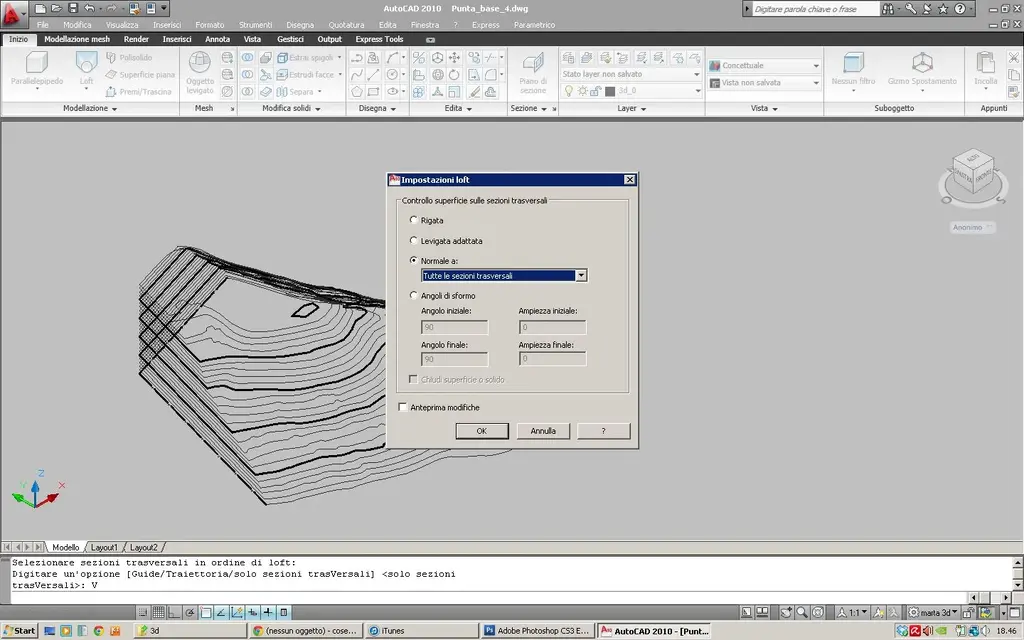Choose the Levigata adattata option

413,240
